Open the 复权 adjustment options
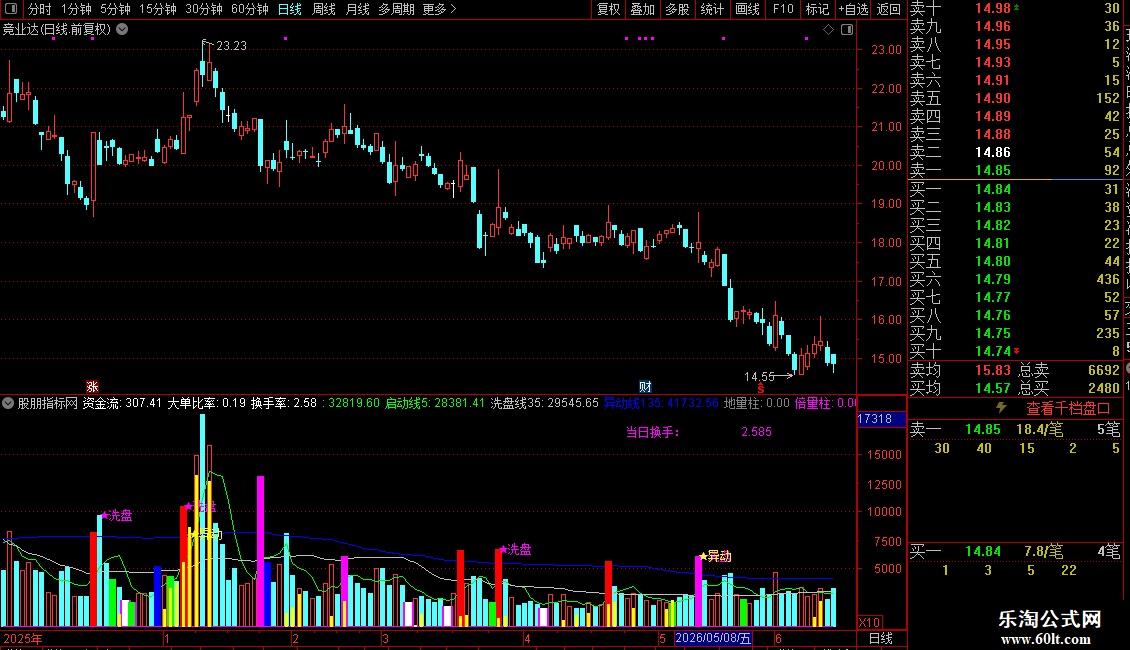This screenshot has height=650, width=1130. [608, 9]
